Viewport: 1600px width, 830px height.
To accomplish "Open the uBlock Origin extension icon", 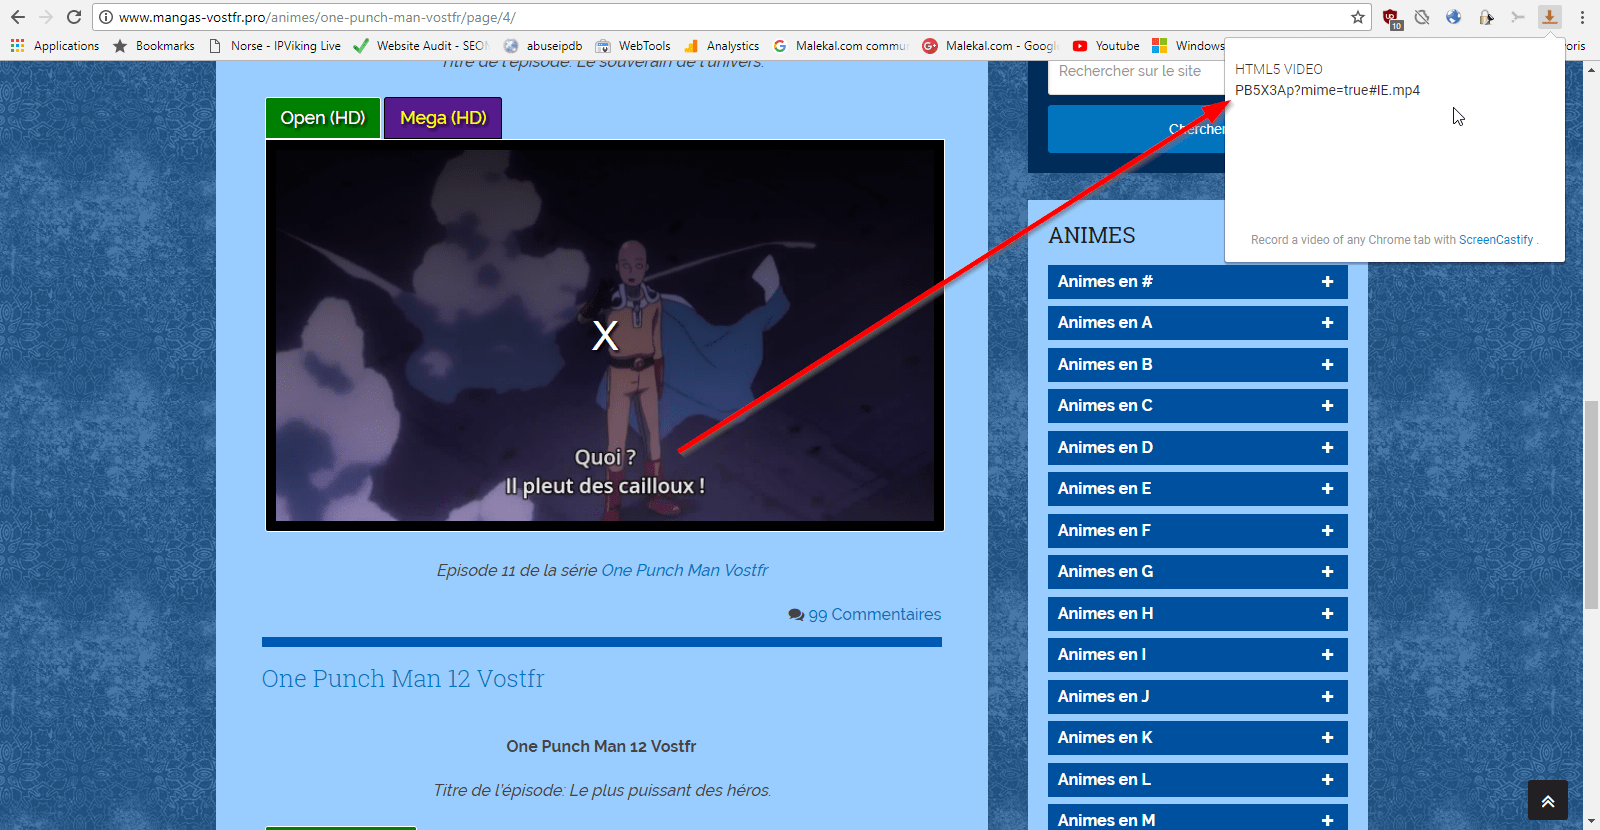I will coord(1391,18).
